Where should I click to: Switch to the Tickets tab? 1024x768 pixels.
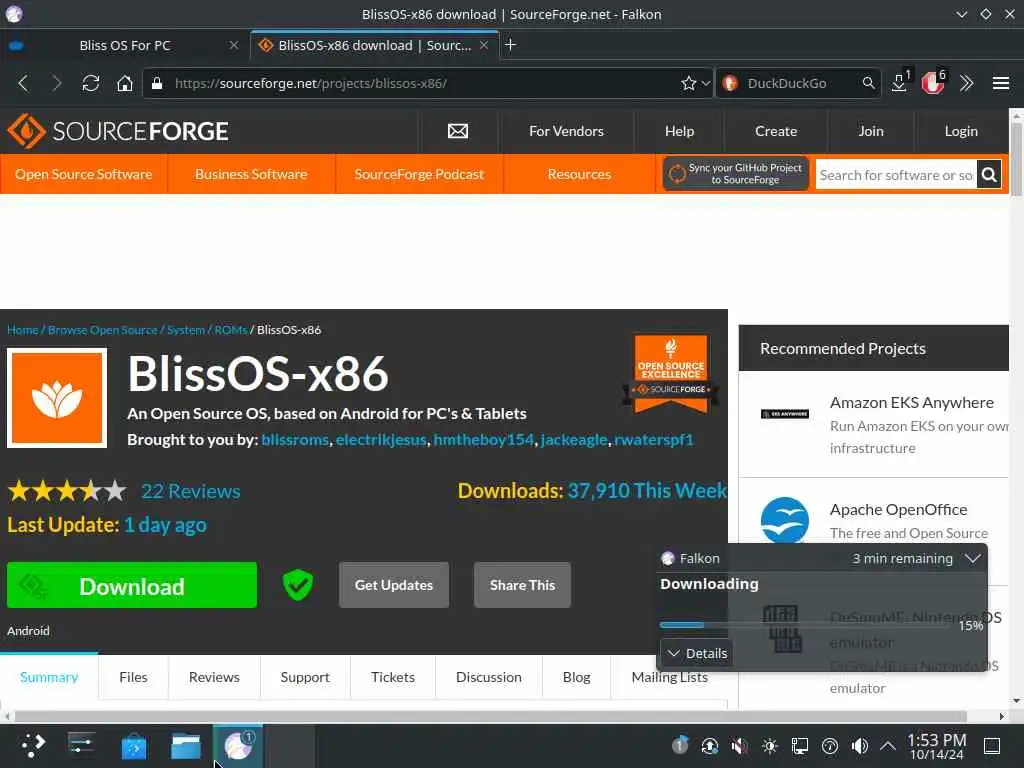392,677
